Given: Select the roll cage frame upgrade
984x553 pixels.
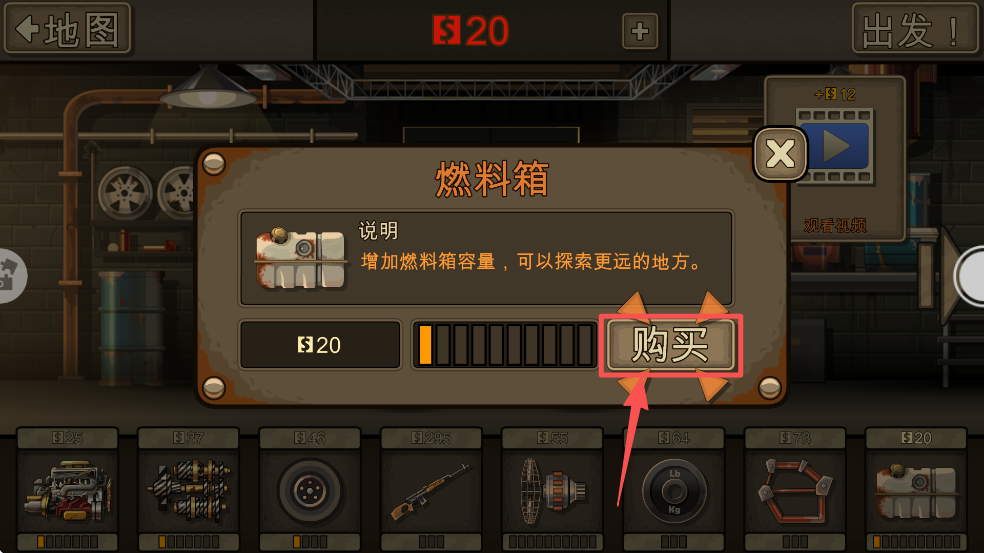Looking at the screenshot, I should 795,490.
